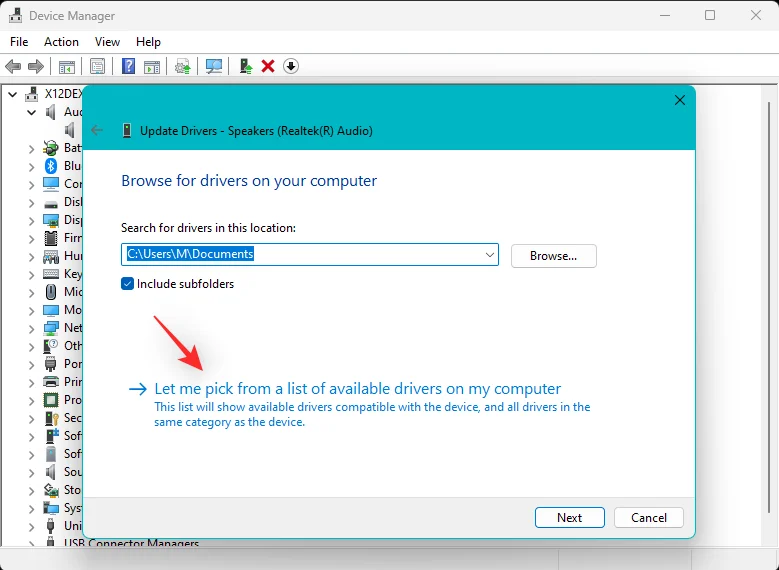Select the Sound controllers speaker row 'Sou'
Screen dimensions: 779x570
(73, 472)
